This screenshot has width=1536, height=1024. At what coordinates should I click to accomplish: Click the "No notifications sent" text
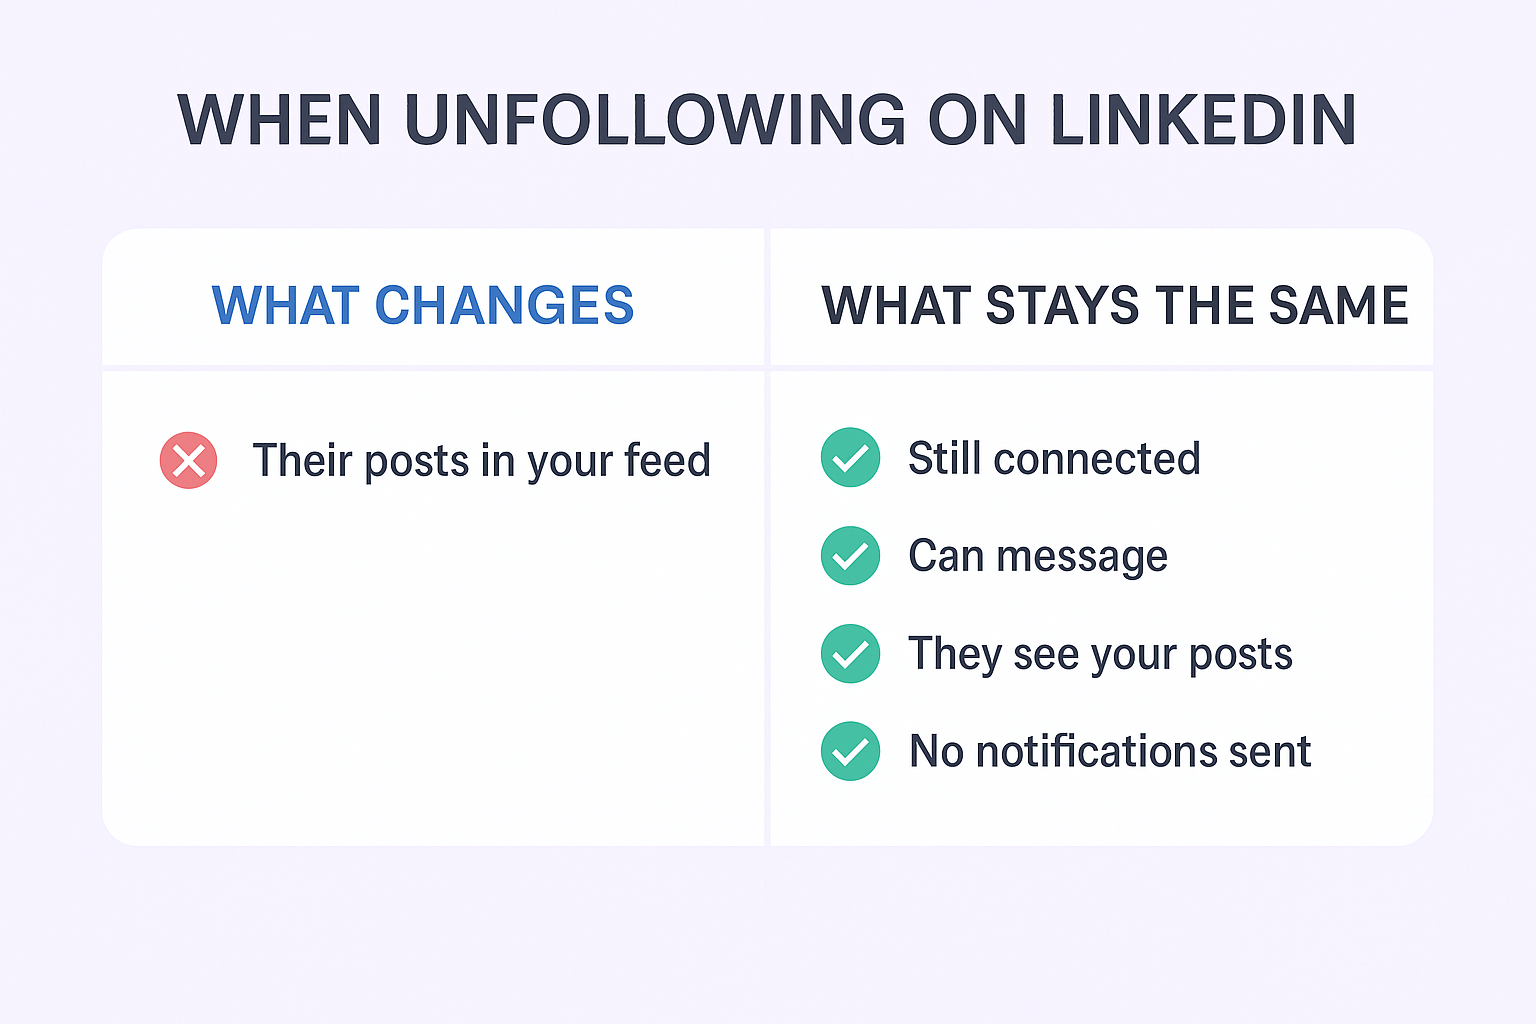(1109, 751)
